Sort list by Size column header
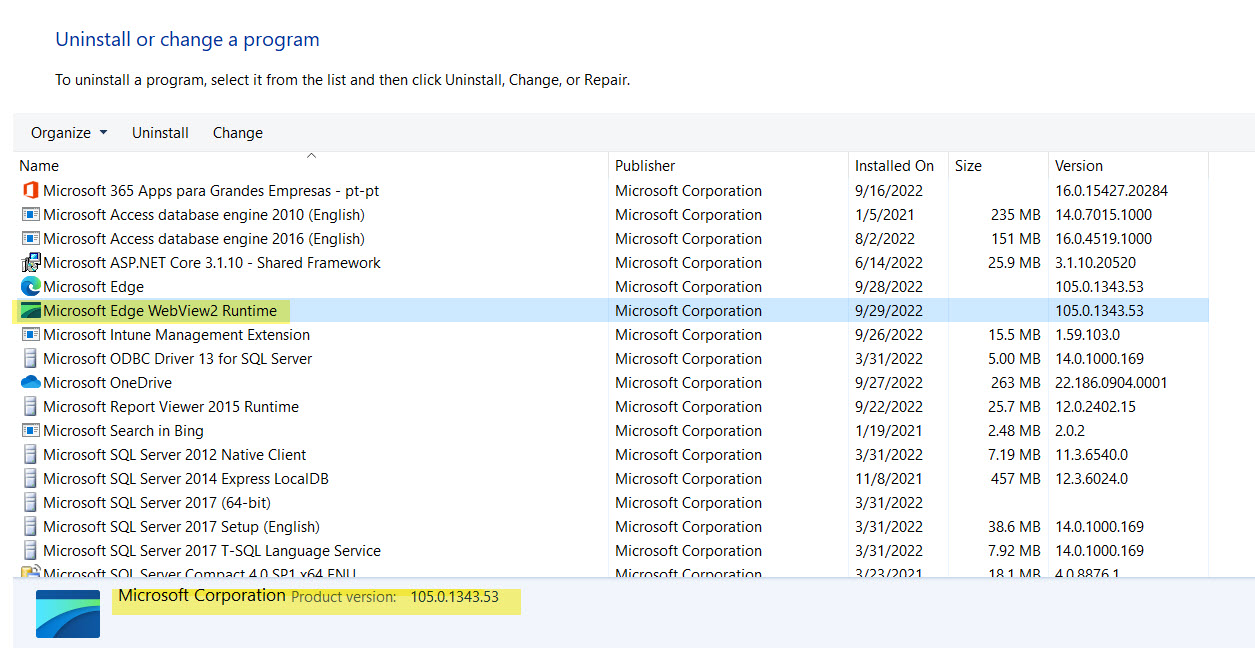The width and height of the screenshot is (1255, 648). tap(968, 166)
